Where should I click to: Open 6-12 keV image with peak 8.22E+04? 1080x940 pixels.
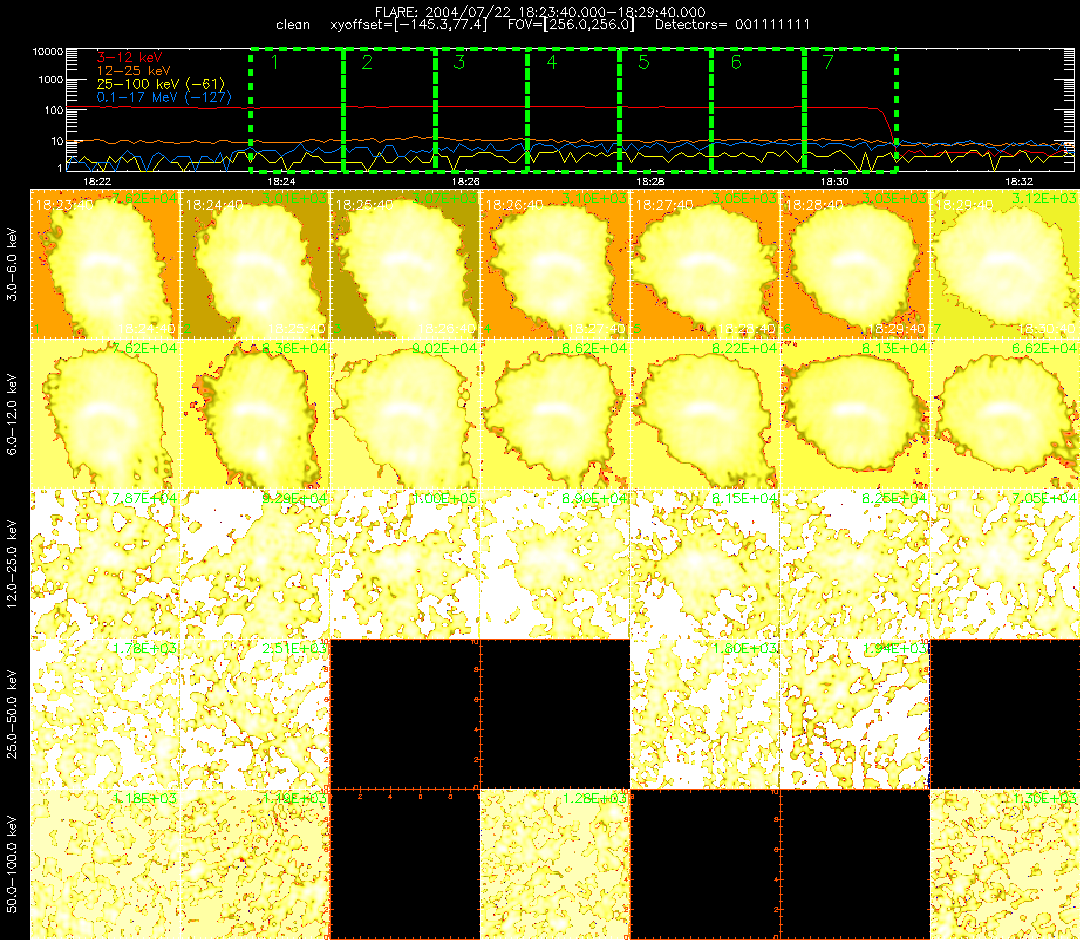click(705, 415)
